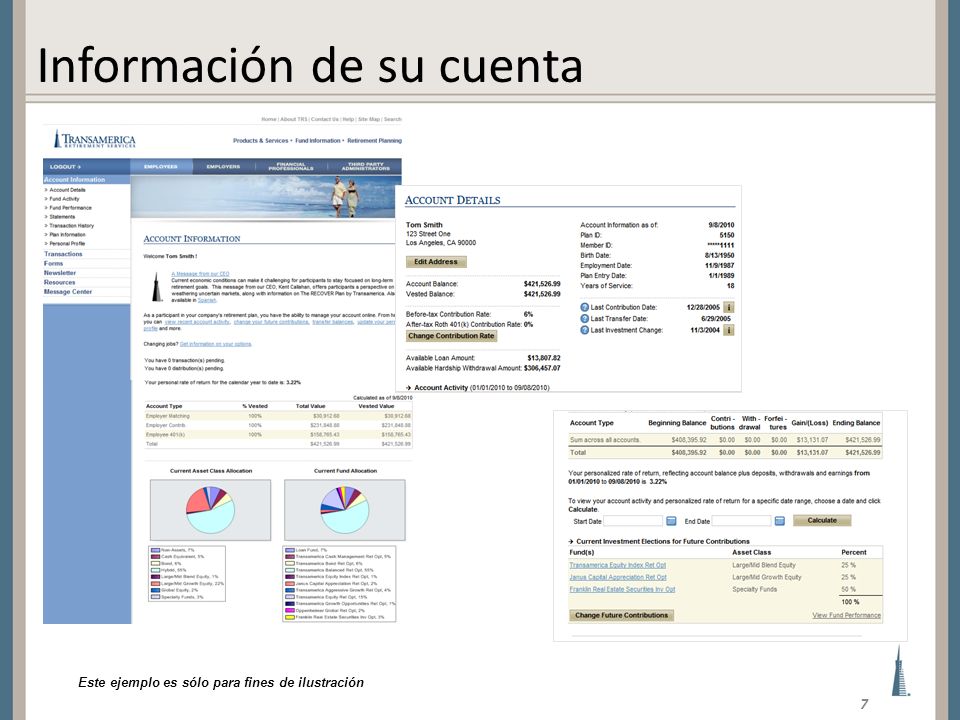The image size is (960, 720).
Task: Open the Fund Information menu
Action: 318,141
